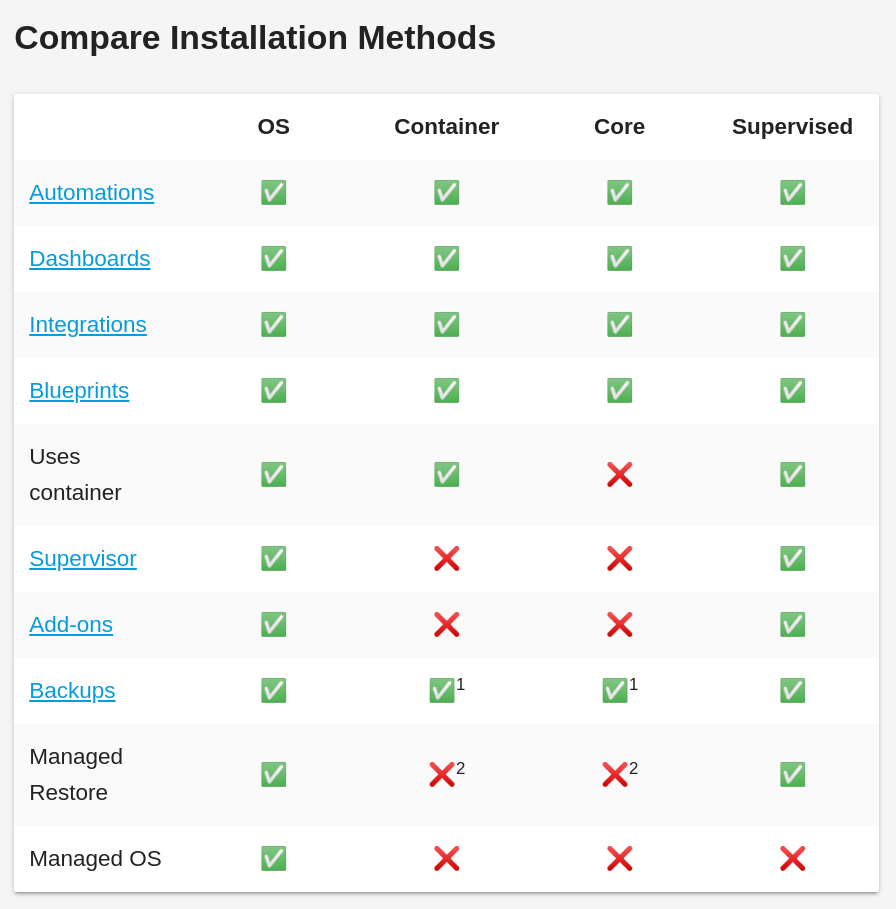Click the Managed Restore row label

tap(76, 775)
